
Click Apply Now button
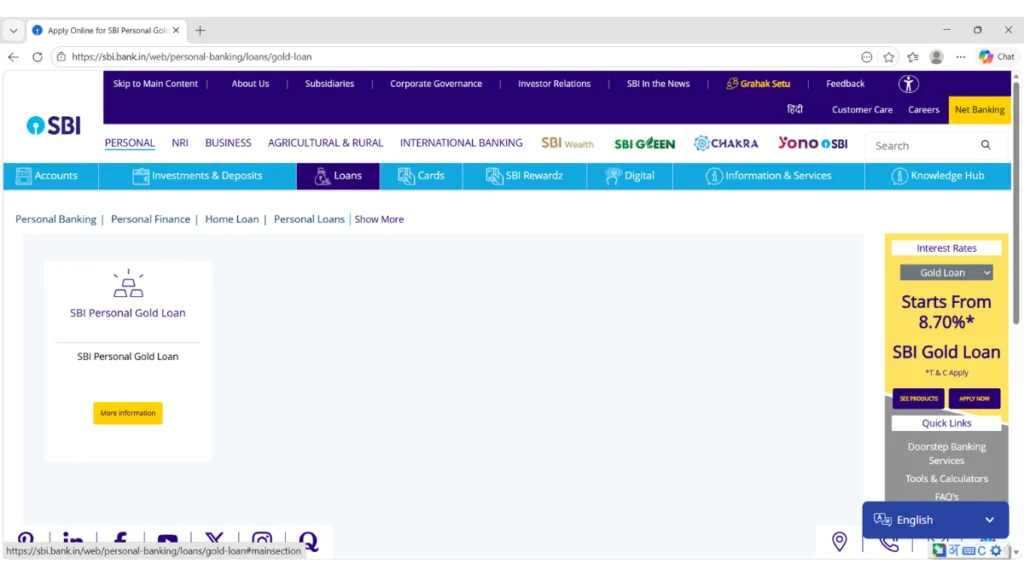(x=974, y=398)
